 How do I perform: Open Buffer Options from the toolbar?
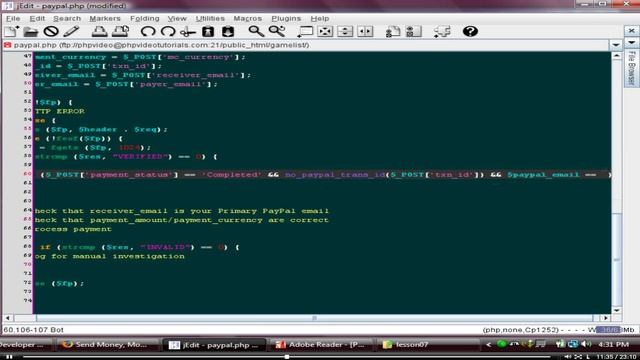(393, 31)
